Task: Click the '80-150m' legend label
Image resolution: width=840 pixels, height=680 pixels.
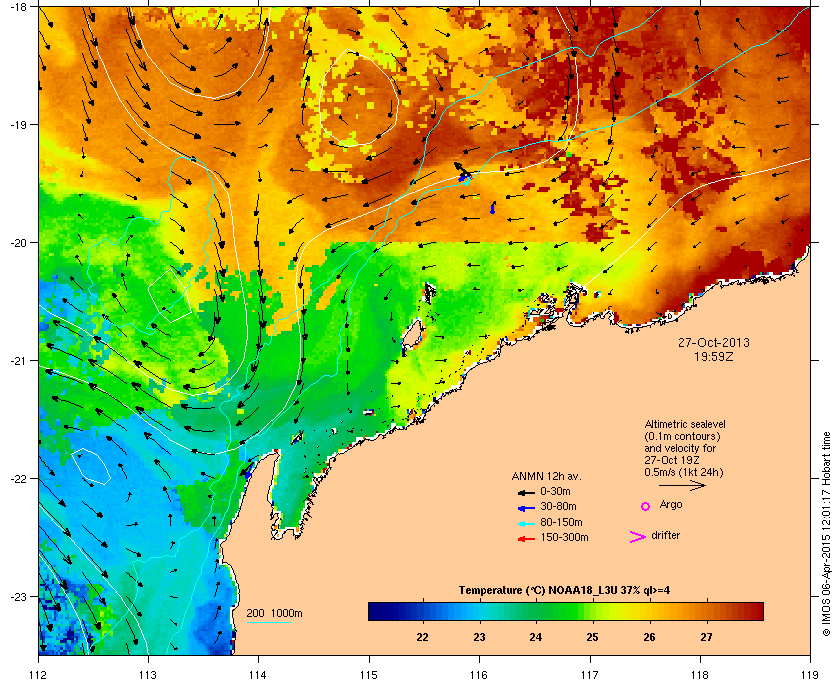Action: click(561, 522)
